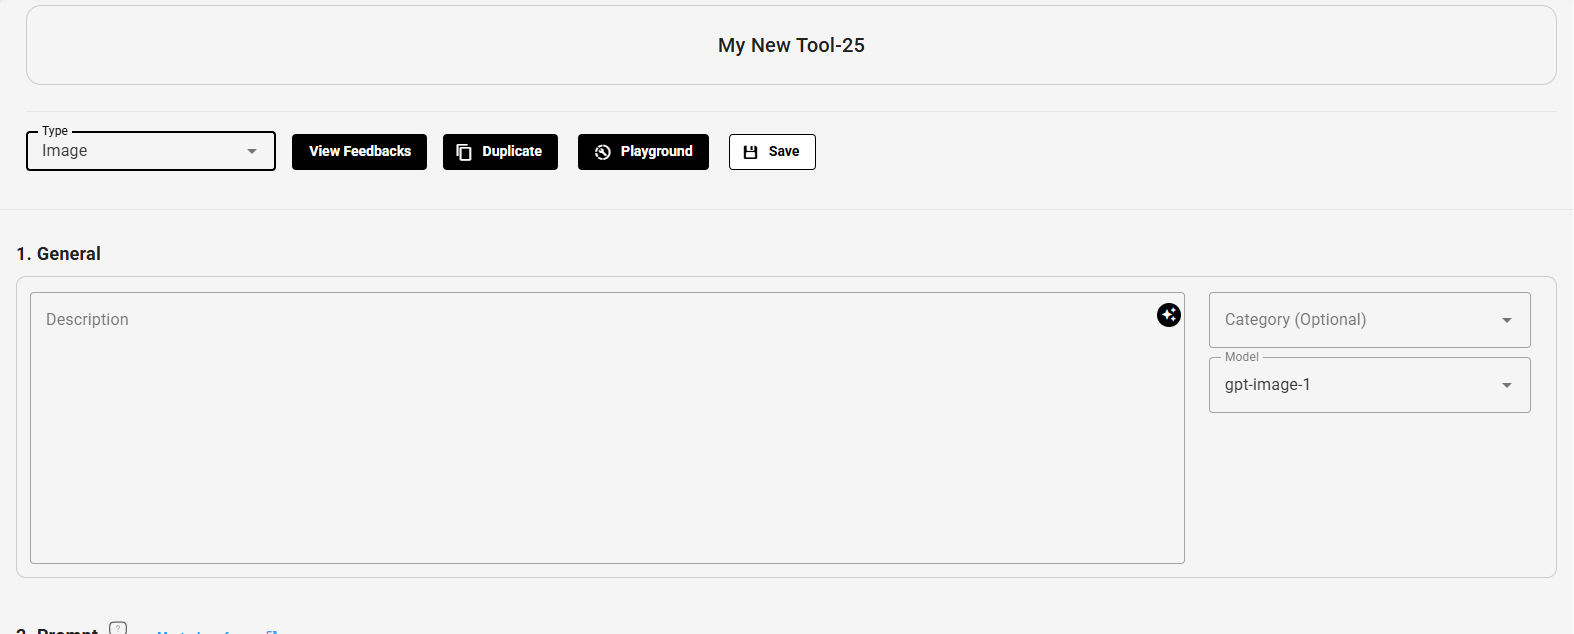Click the Playground button's circular icon

[x=602, y=152]
